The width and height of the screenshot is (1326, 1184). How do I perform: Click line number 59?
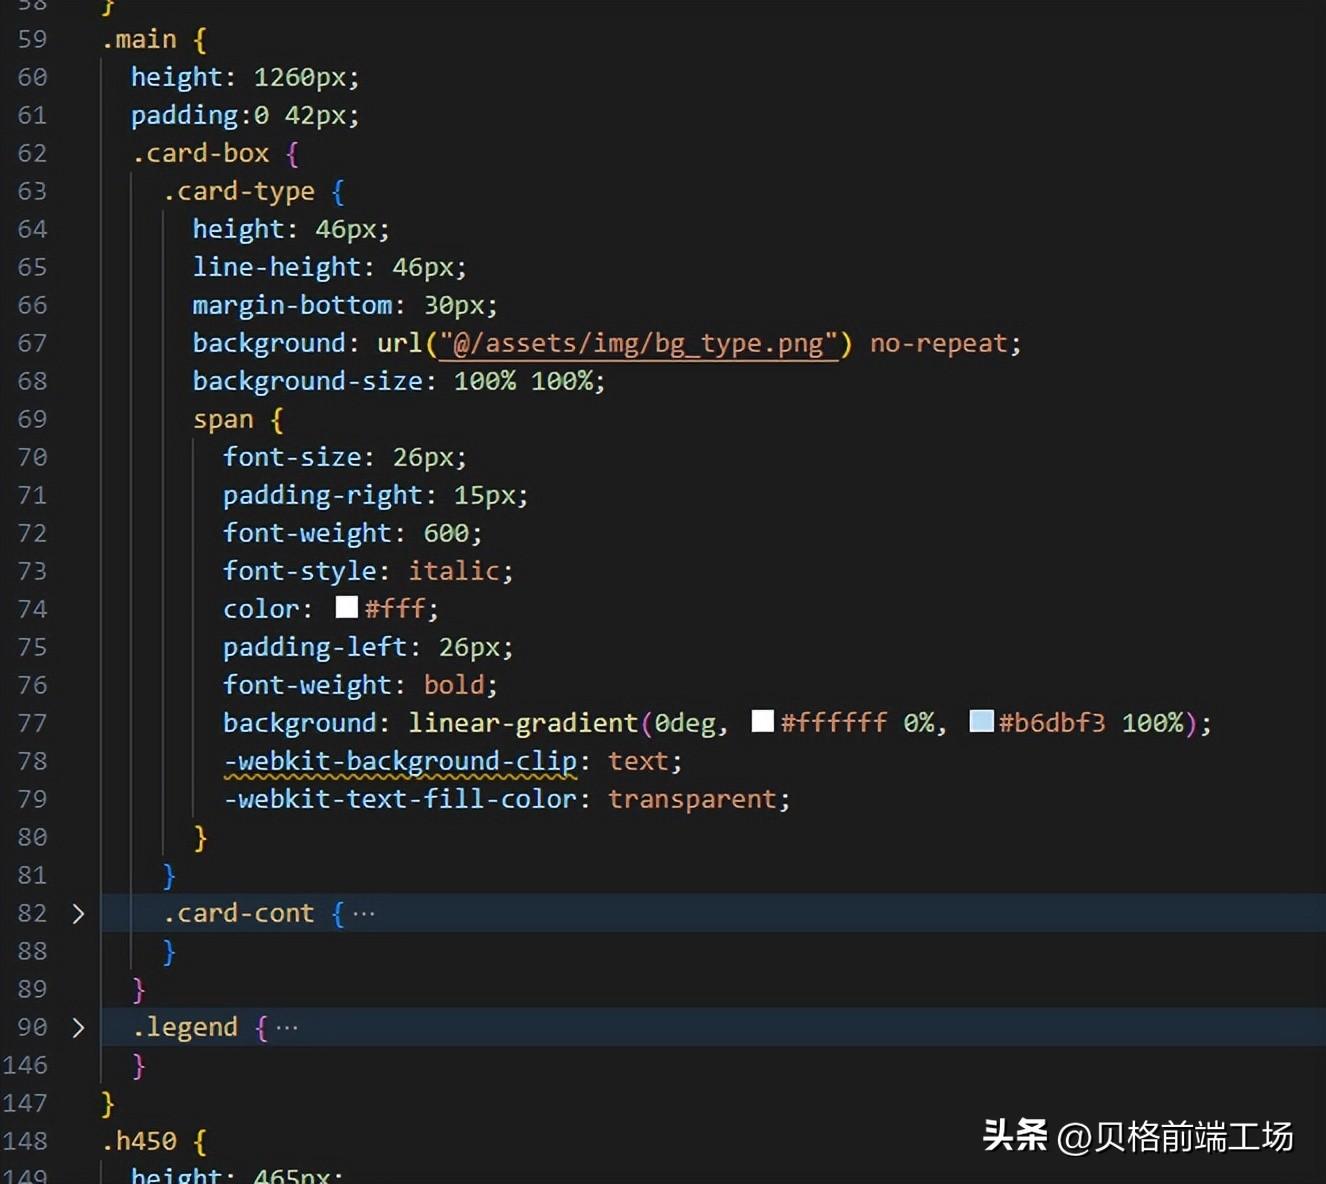click(32, 39)
